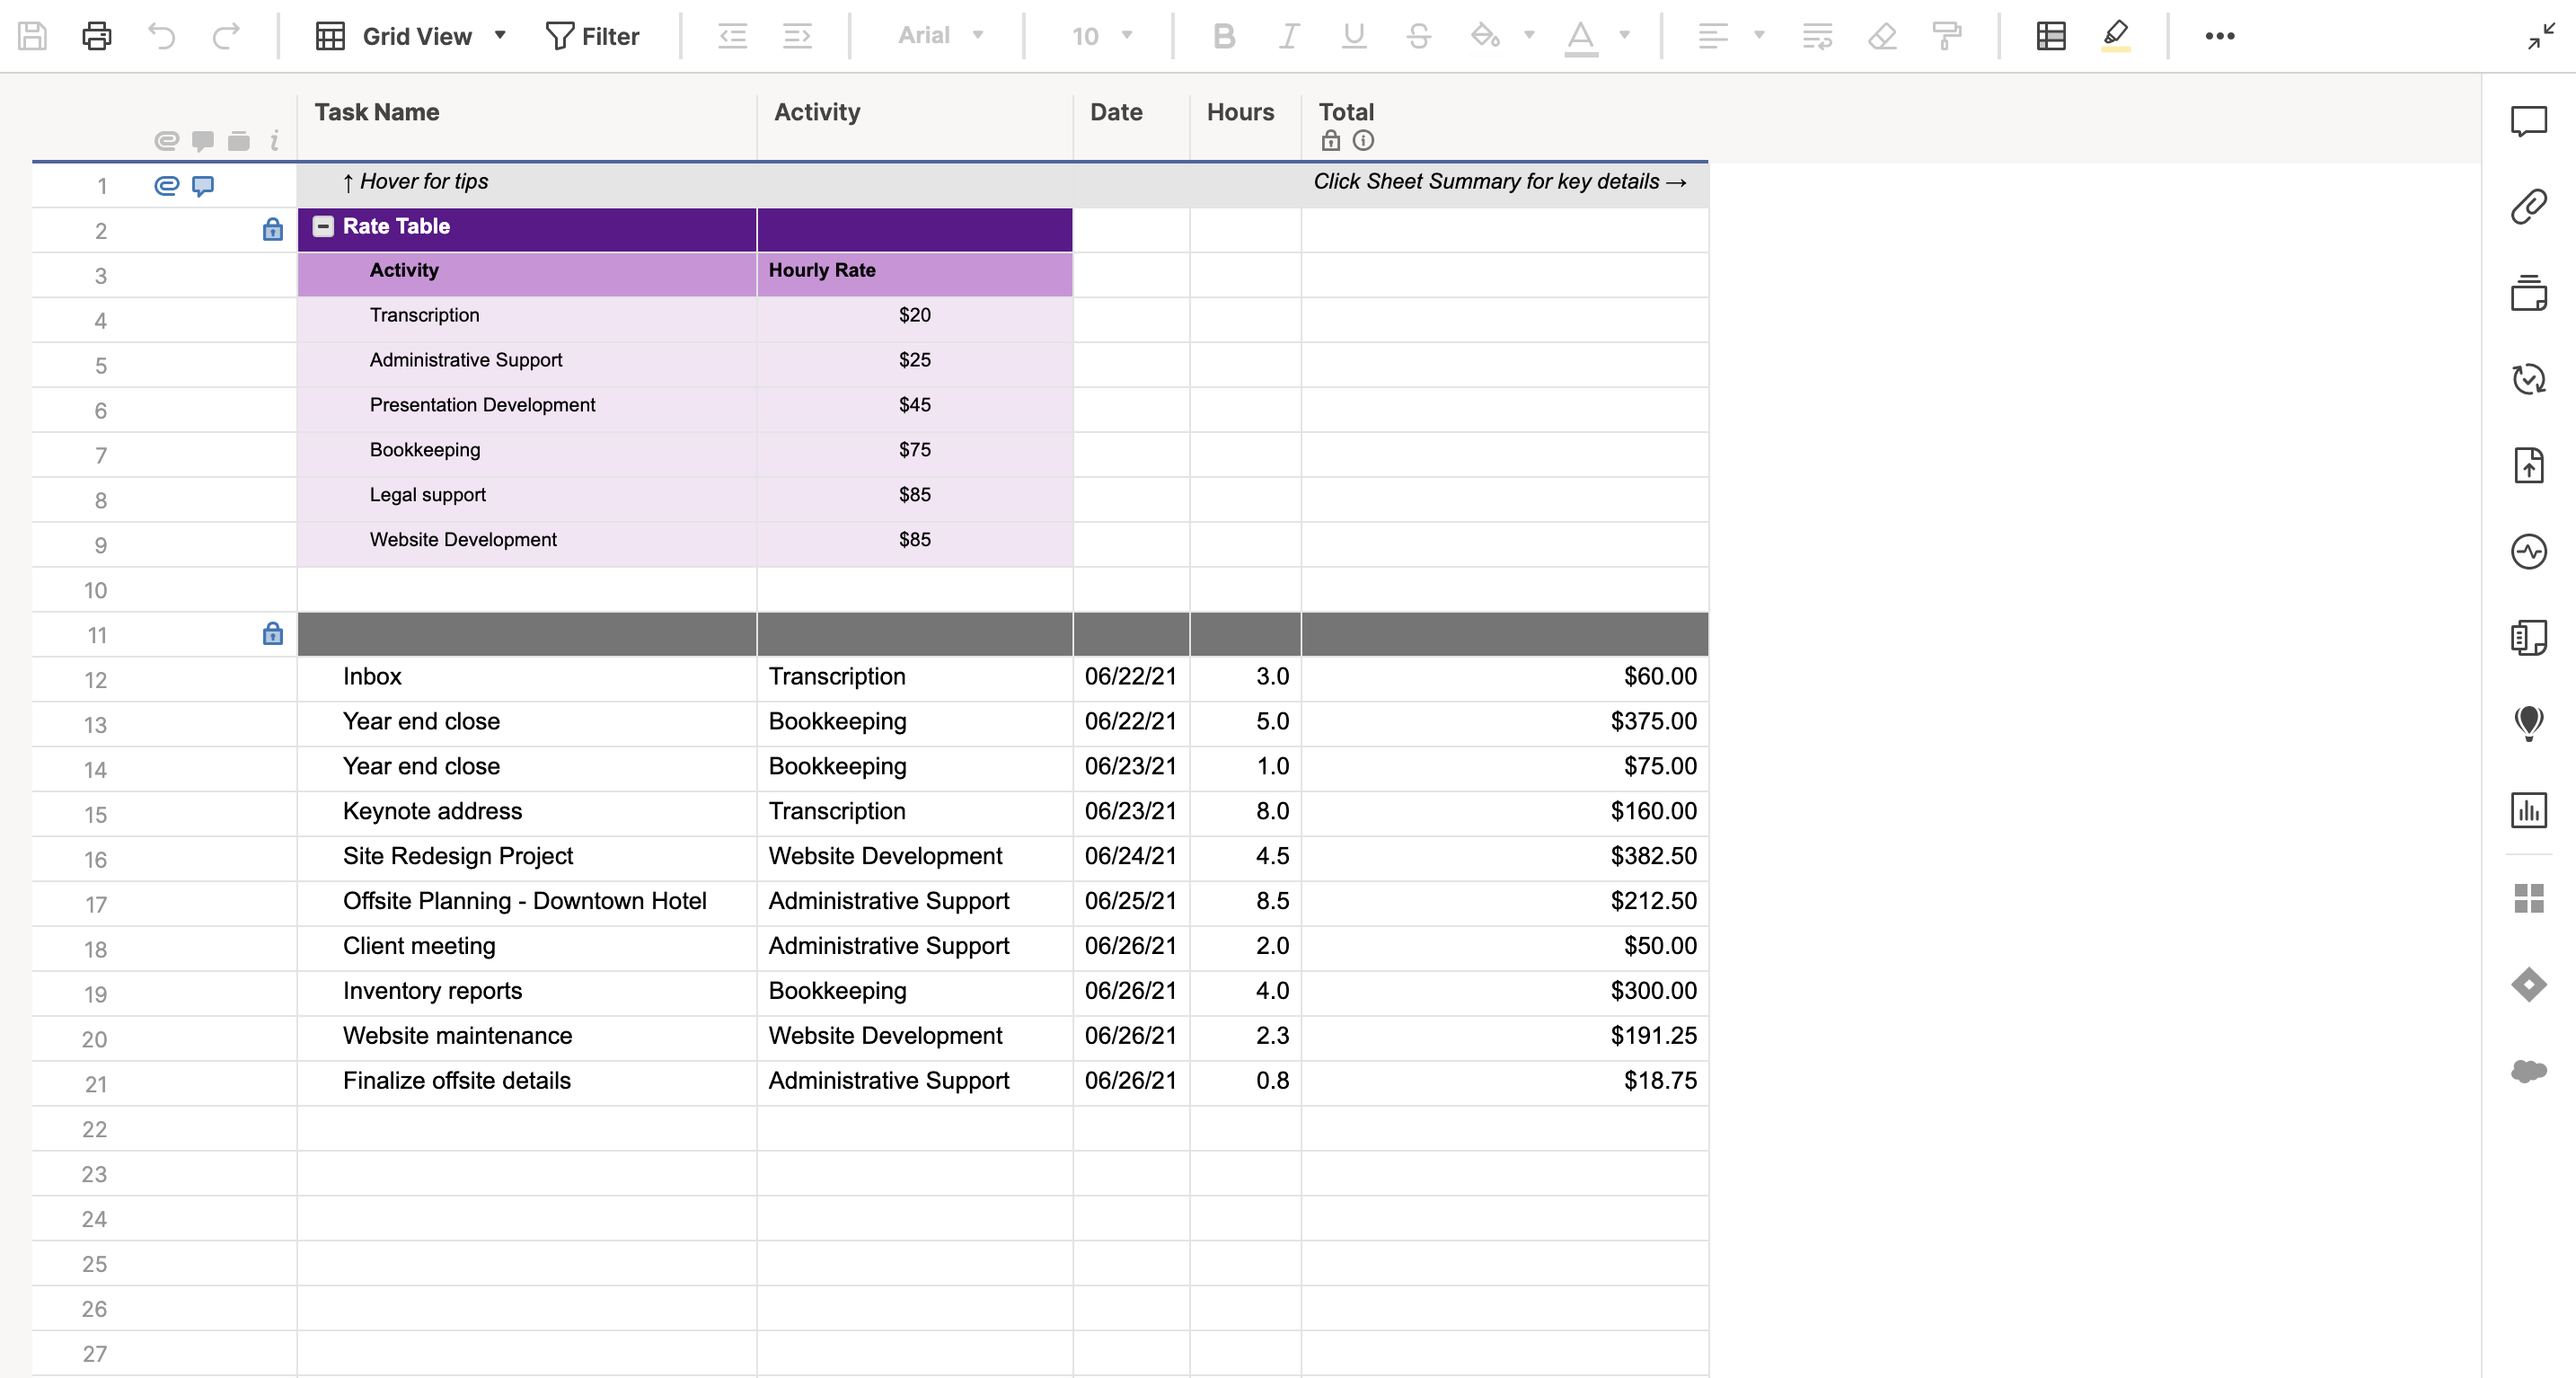This screenshot has height=1378, width=2576.
Task: Open the Publish icon in sidebar
Action: [2528, 465]
